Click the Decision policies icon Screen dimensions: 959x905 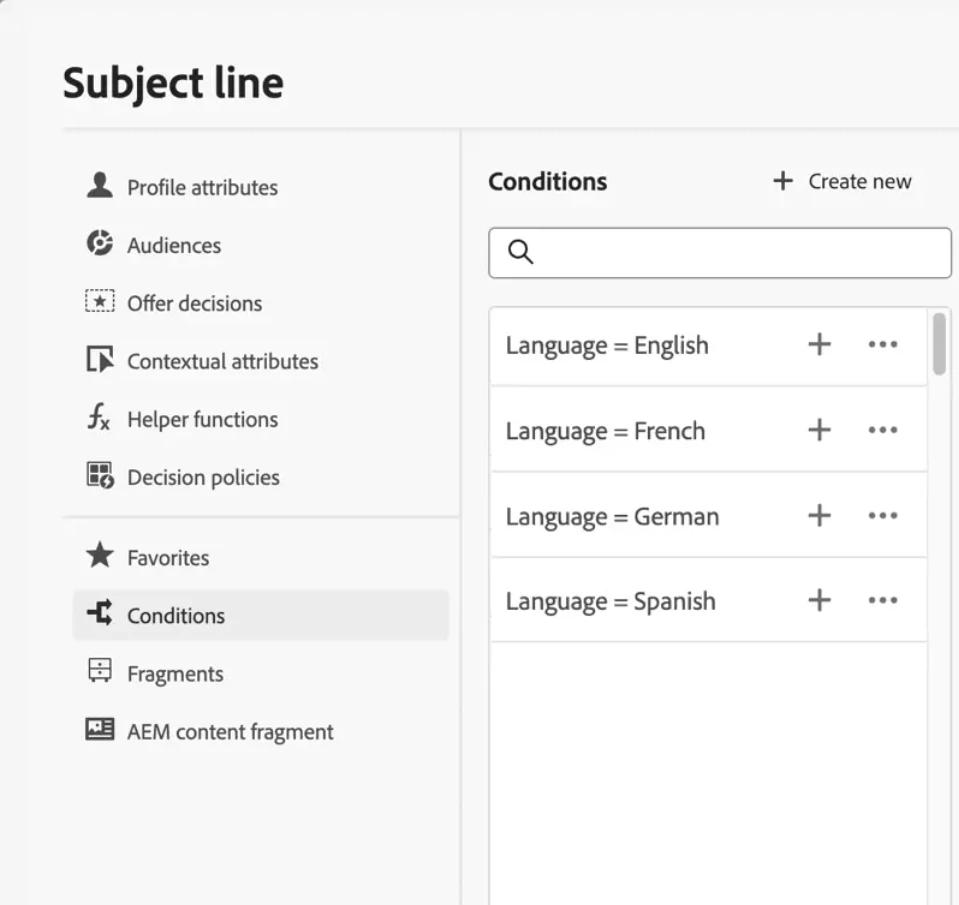[x=99, y=476]
